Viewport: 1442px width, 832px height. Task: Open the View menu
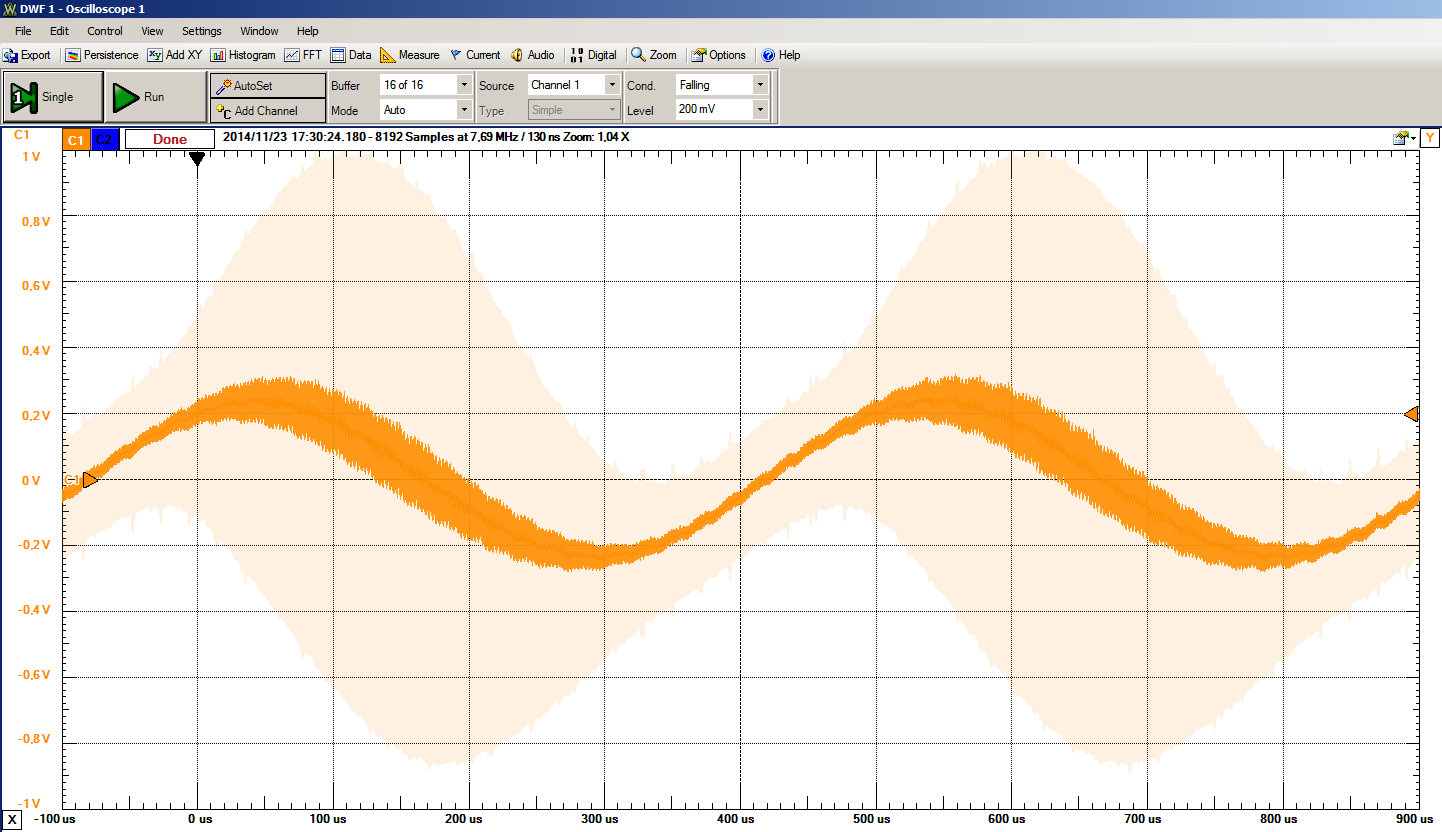[152, 31]
